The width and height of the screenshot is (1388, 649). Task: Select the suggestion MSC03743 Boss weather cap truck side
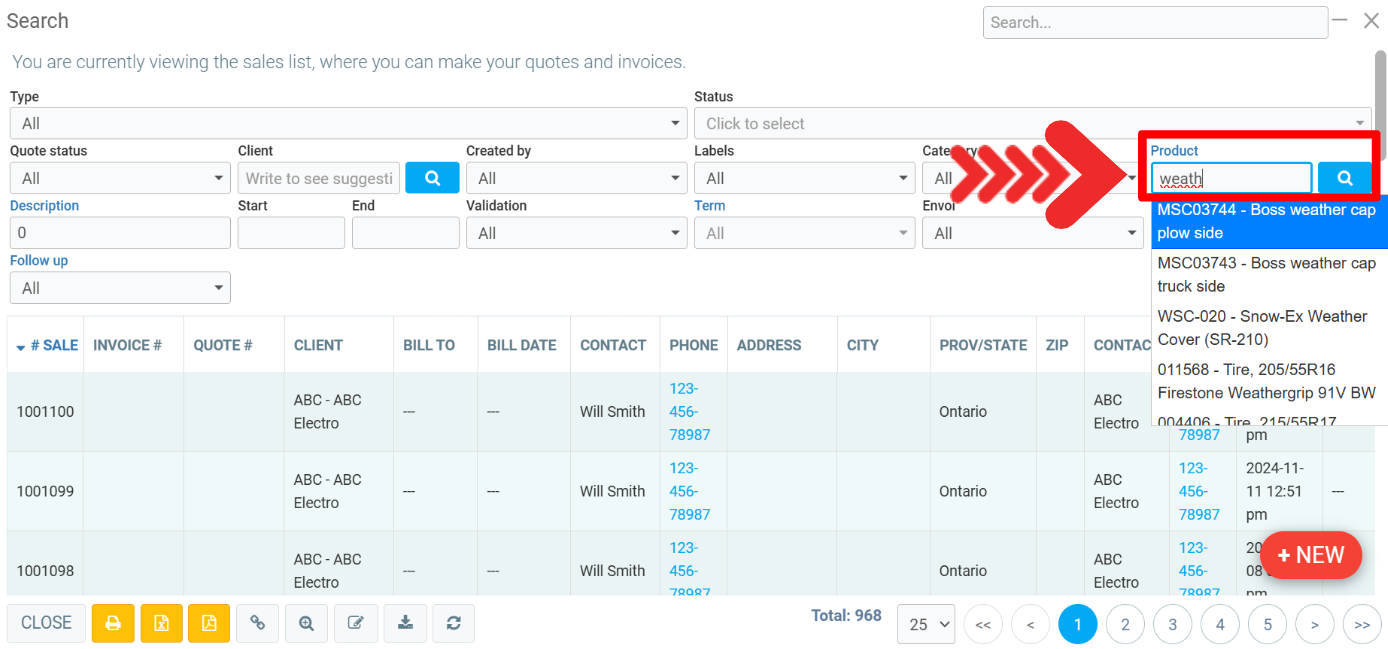(x=1266, y=275)
